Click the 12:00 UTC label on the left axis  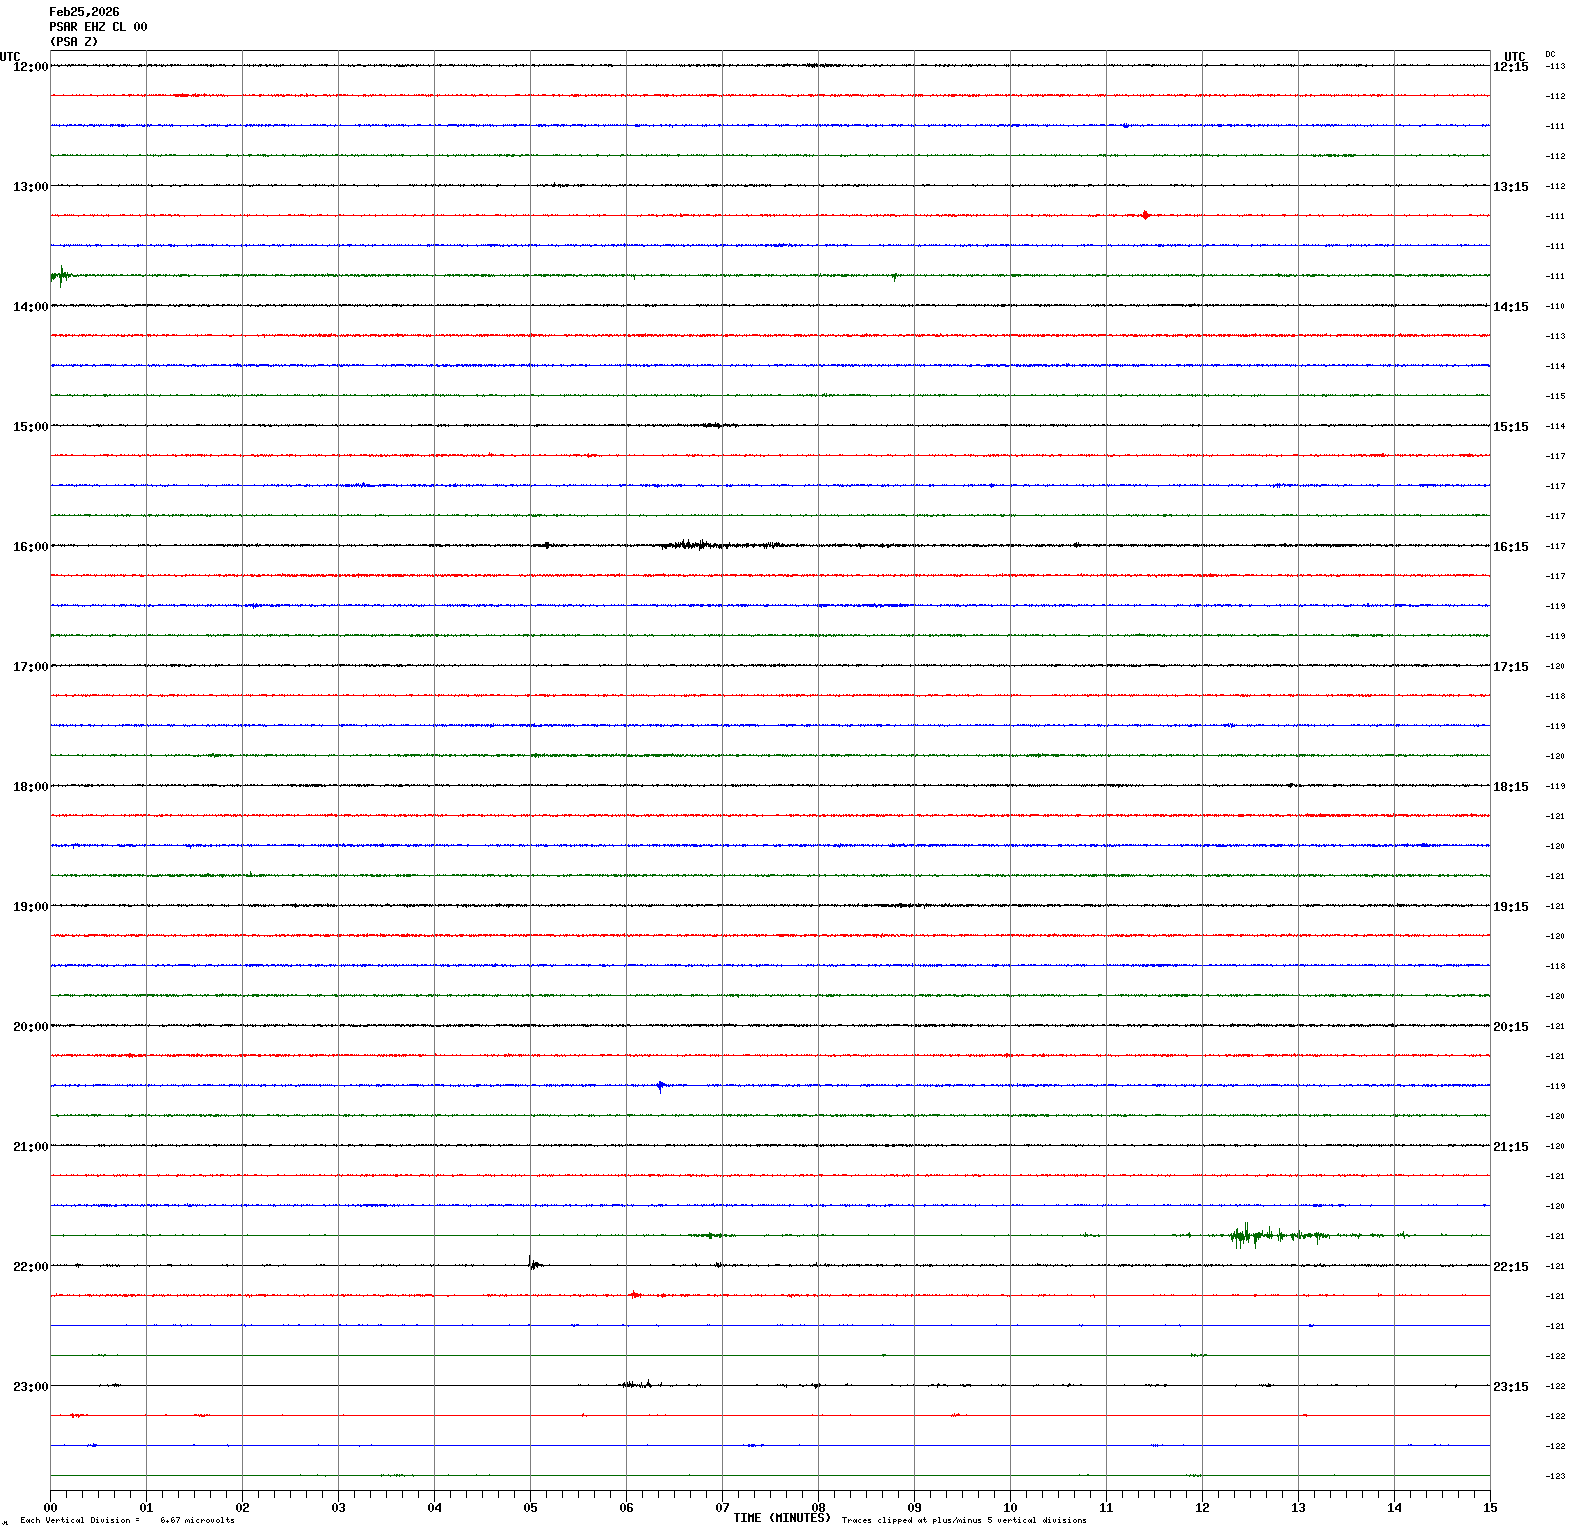(30, 66)
